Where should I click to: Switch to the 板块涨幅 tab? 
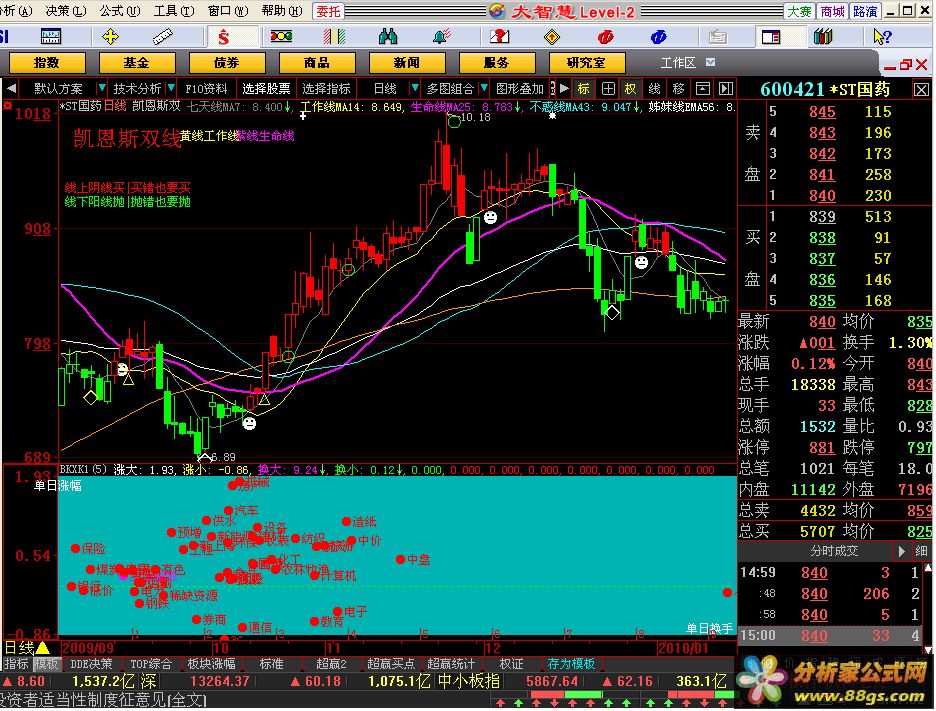pos(211,664)
